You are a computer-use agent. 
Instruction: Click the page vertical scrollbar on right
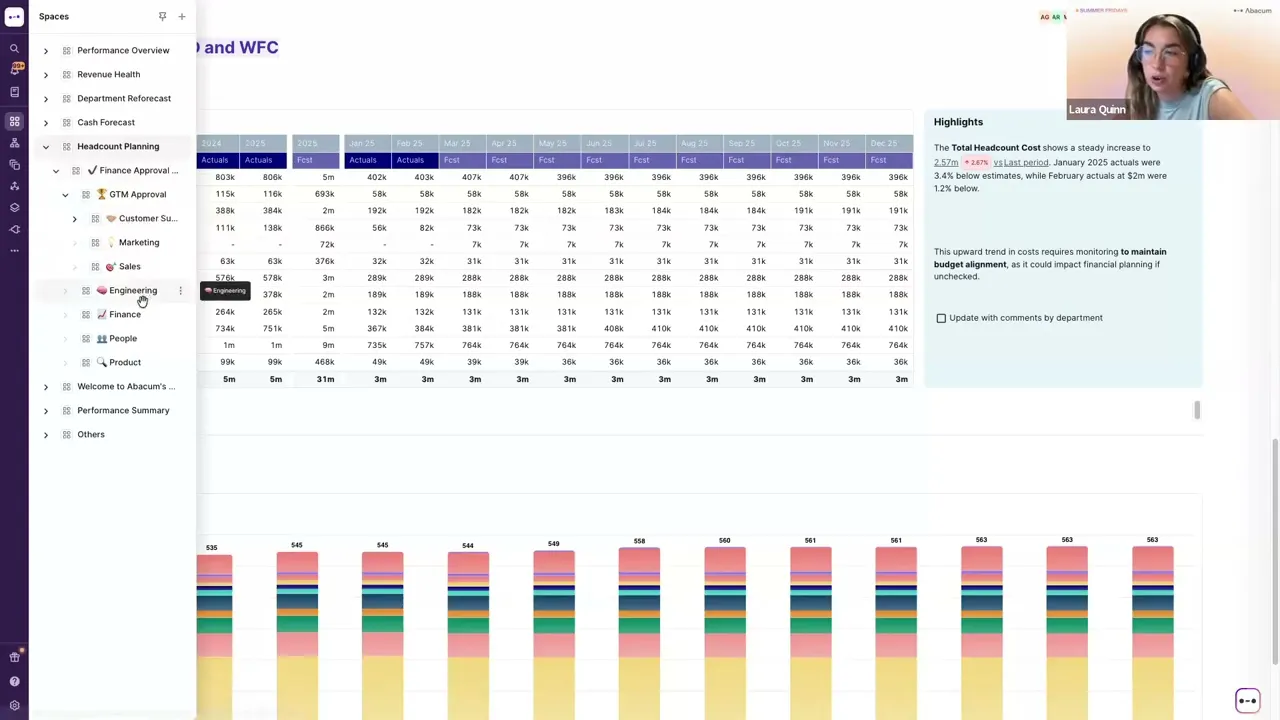(x=1275, y=550)
